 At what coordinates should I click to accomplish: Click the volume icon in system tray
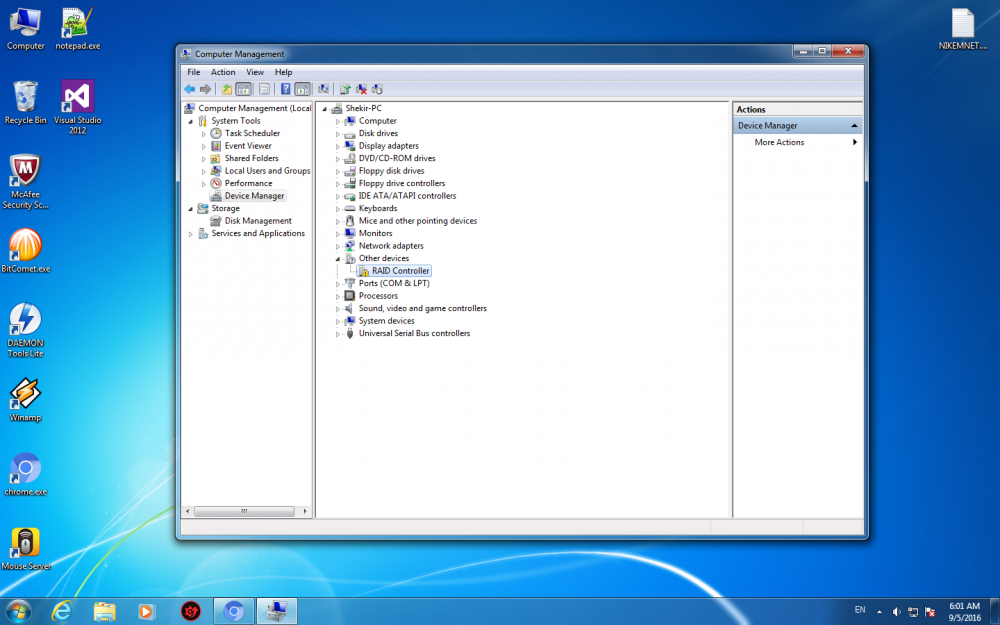[x=896, y=612]
